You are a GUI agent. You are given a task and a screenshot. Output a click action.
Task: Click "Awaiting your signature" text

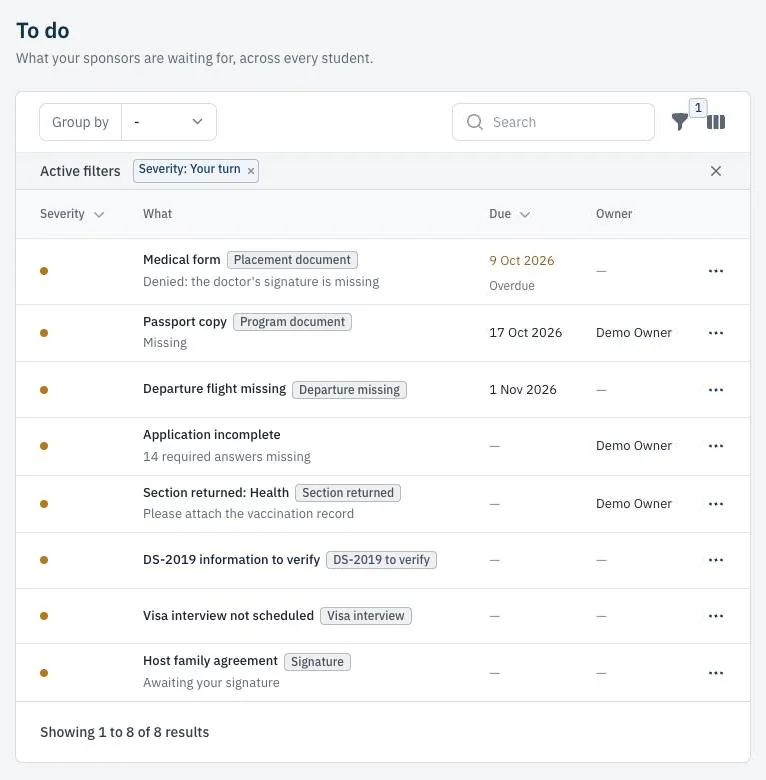pyautogui.click(x=211, y=683)
